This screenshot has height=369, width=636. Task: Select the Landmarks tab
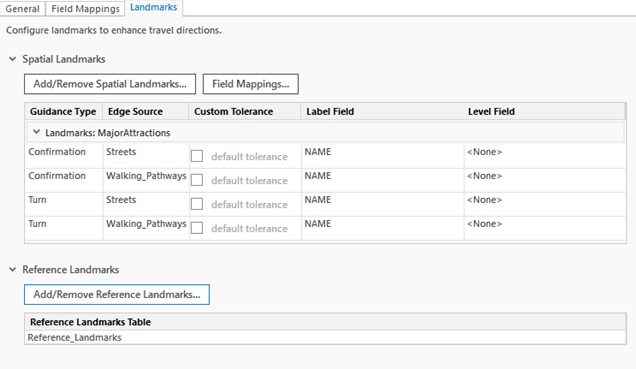tap(154, 7)
